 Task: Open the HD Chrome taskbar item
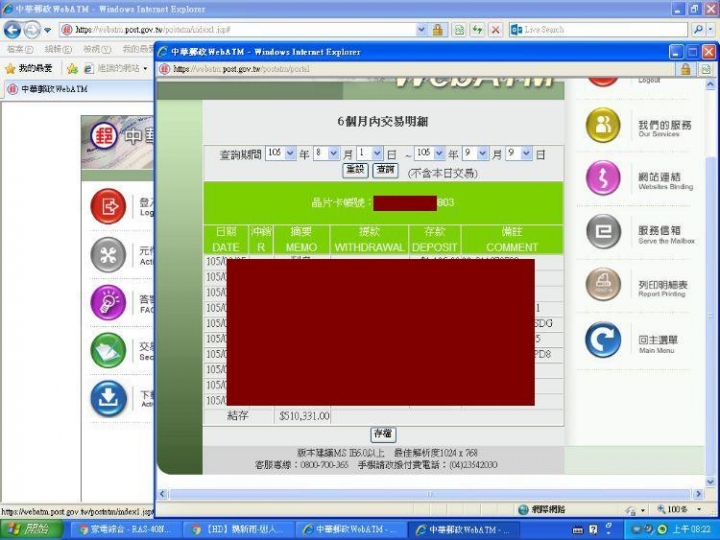point(237,529)
